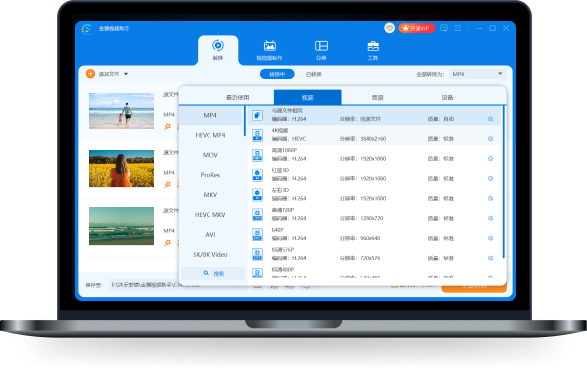
Task: Switch to the recently used tab
Action: click(237, 97)
